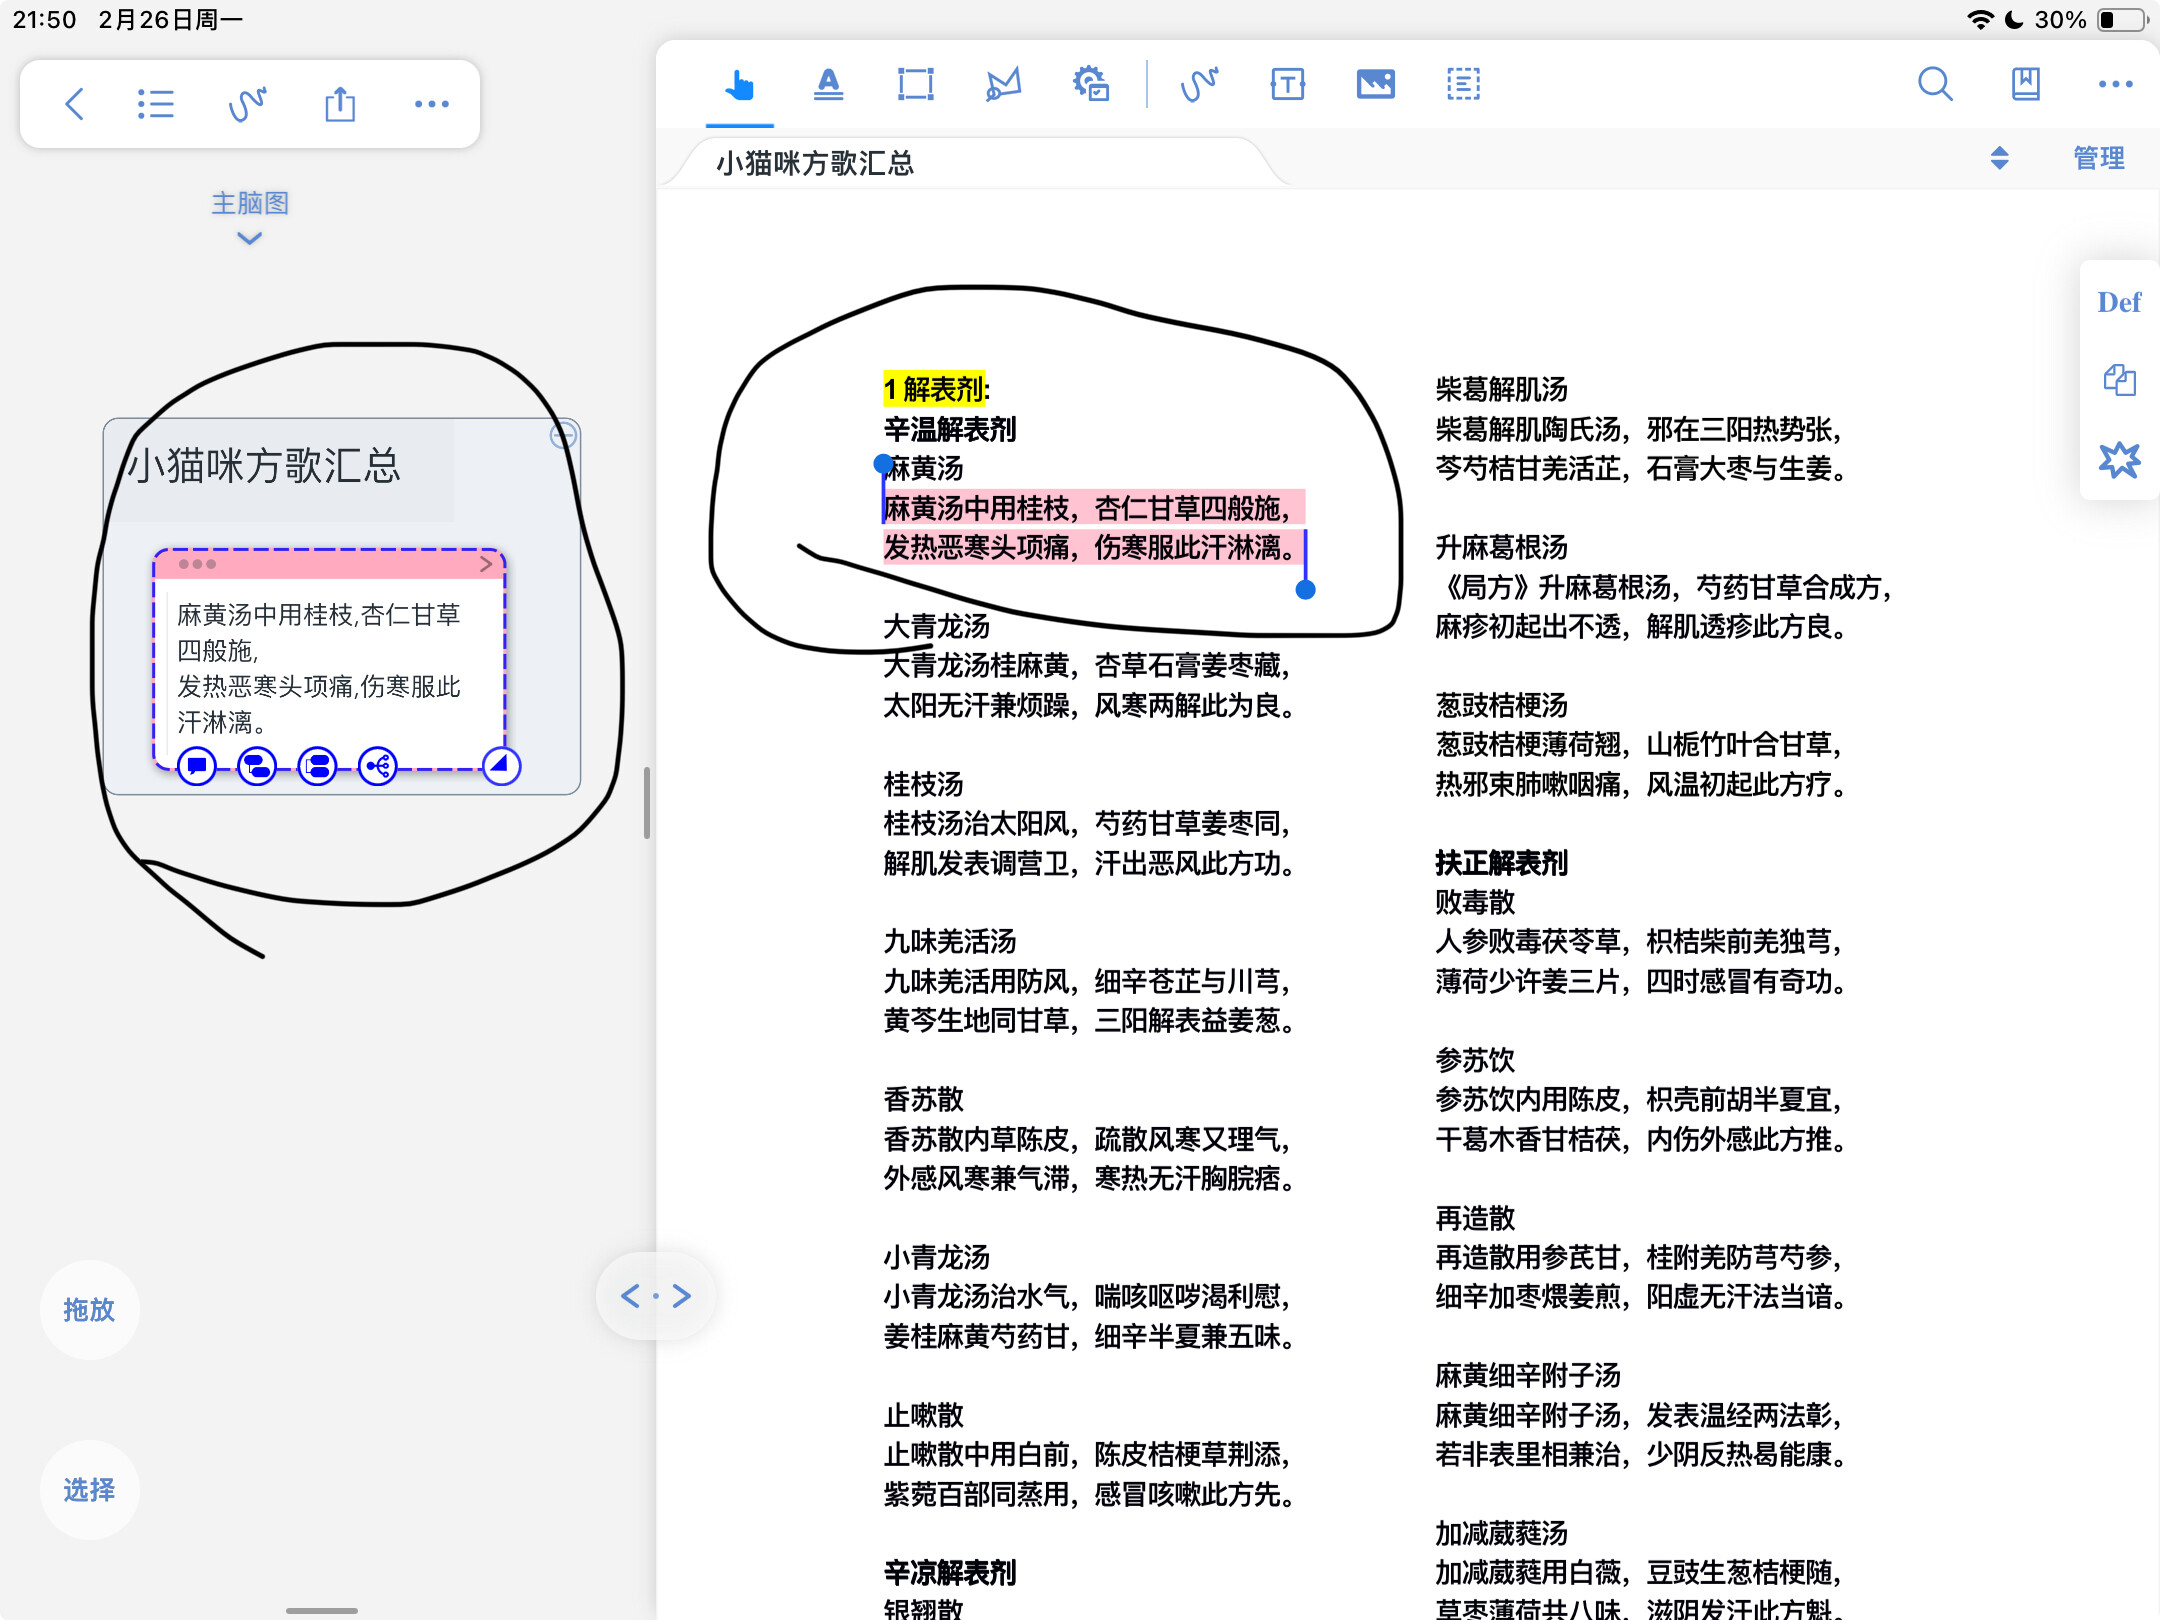Viewport: 2160px width, 1620px height.
Task: Toggle the 拖放 mode button
Action: pos(89,1310)
